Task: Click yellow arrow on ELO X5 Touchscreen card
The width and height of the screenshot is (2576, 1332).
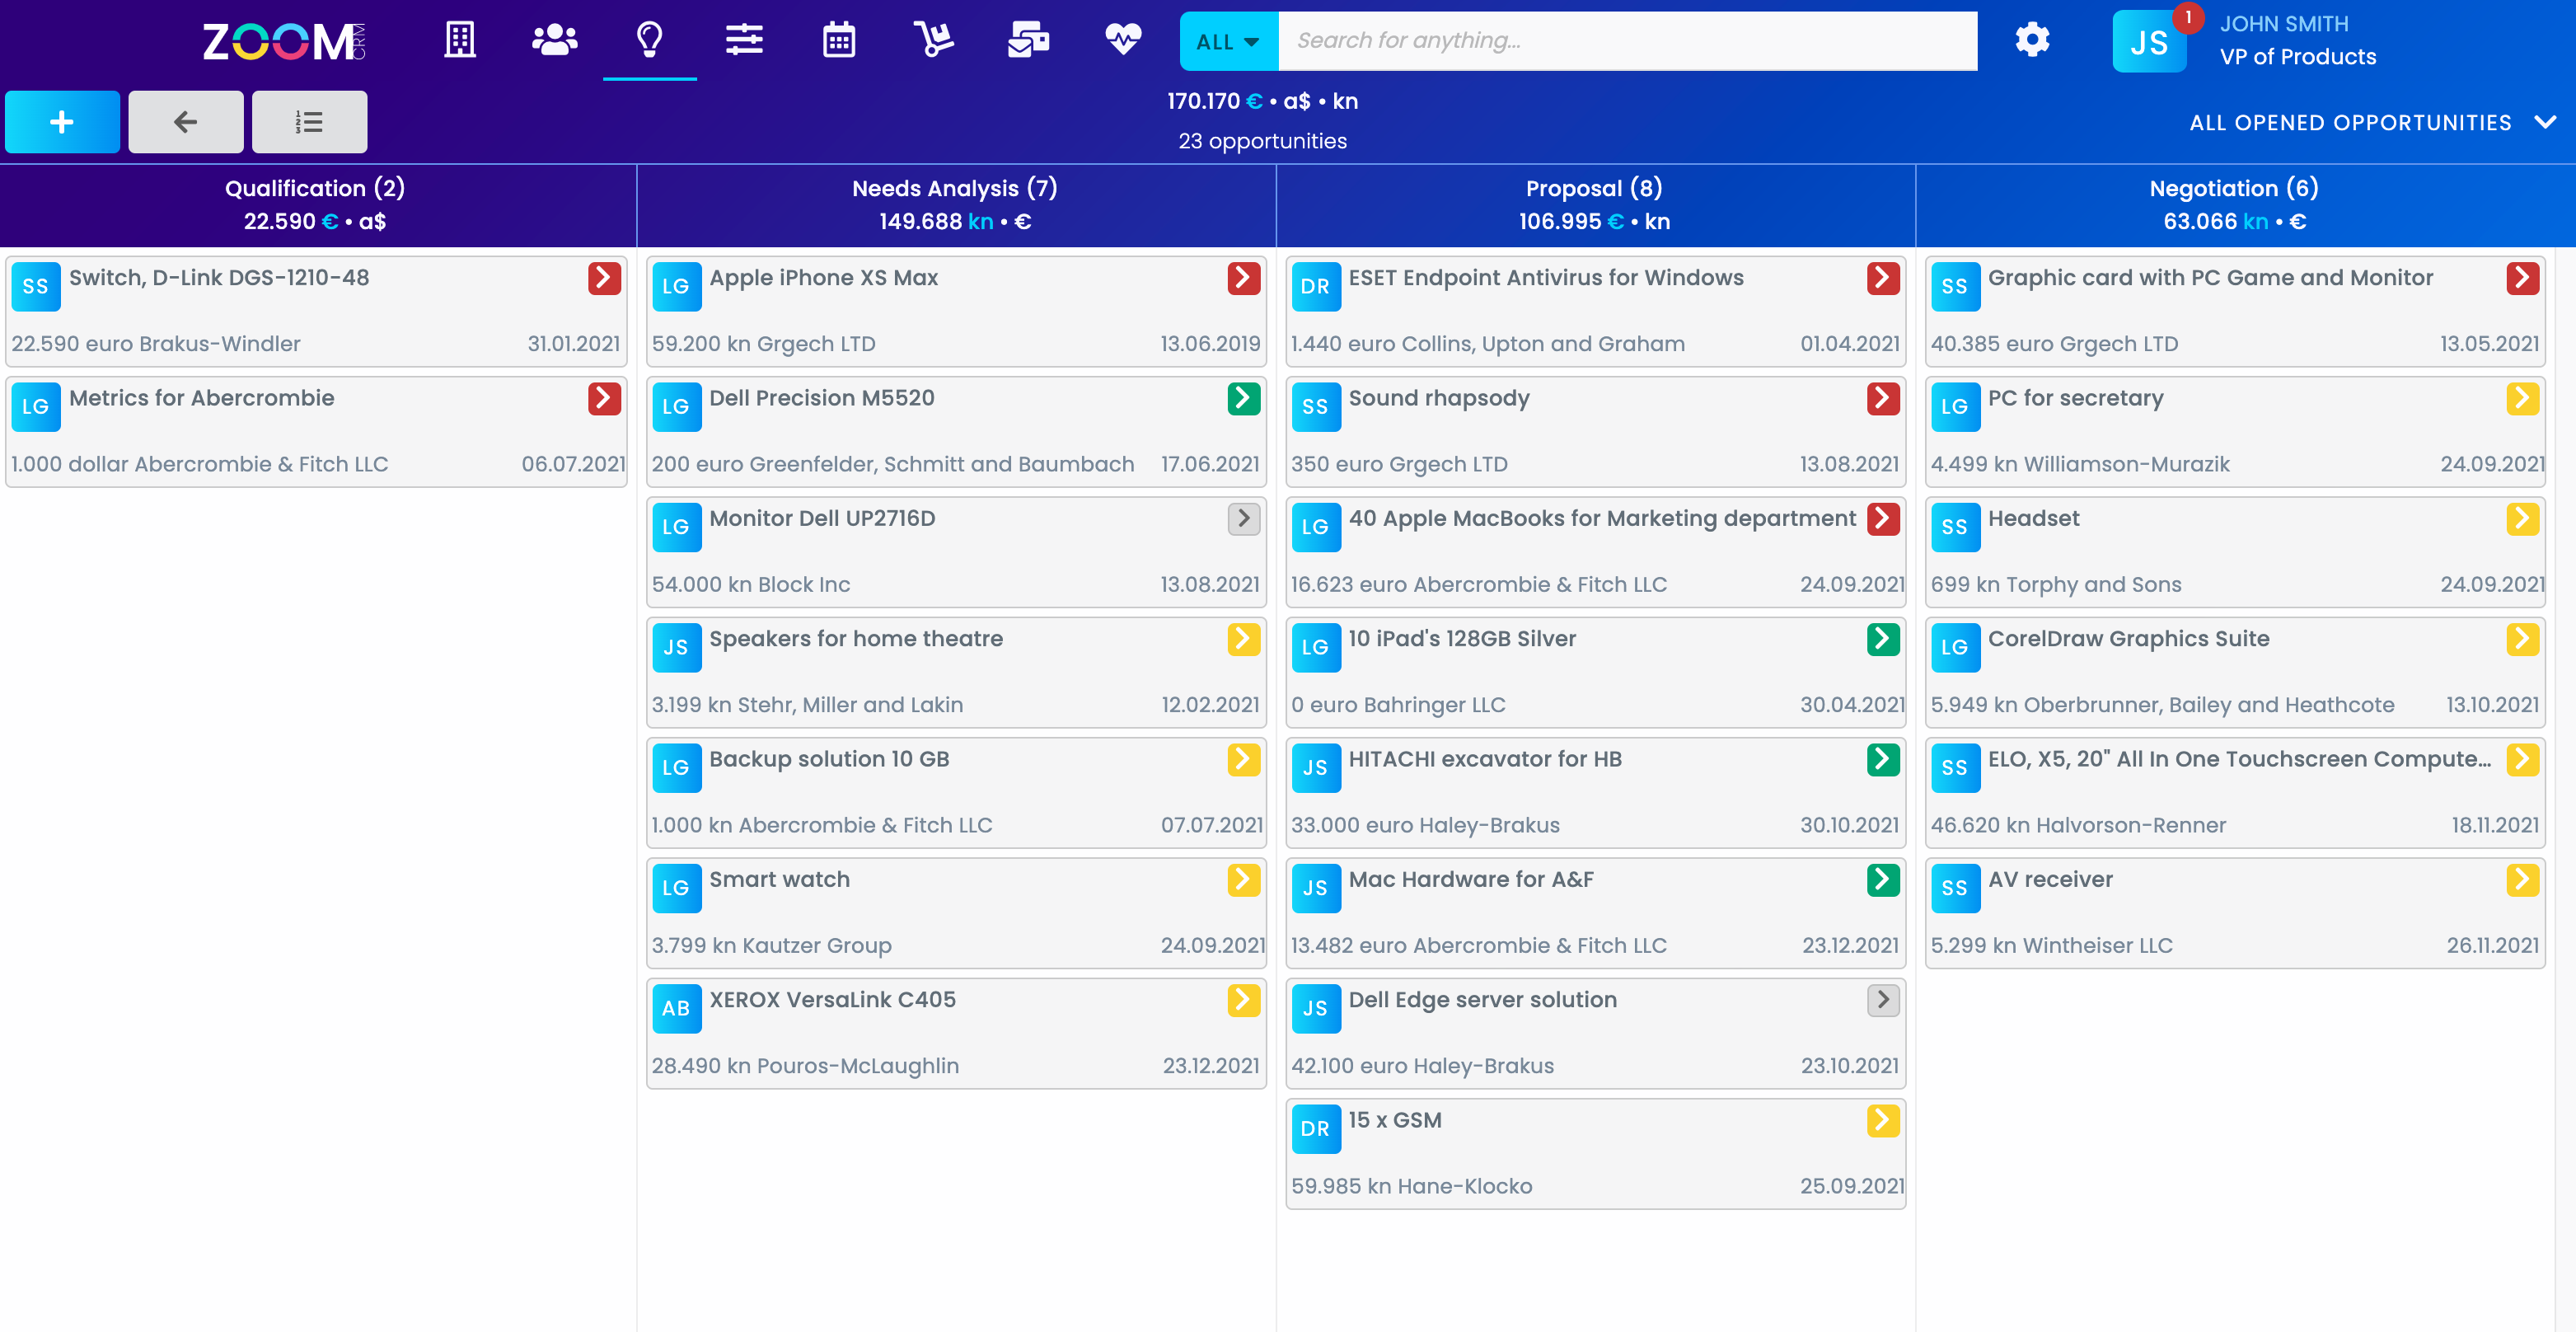Action: (x=2522, y=759)
